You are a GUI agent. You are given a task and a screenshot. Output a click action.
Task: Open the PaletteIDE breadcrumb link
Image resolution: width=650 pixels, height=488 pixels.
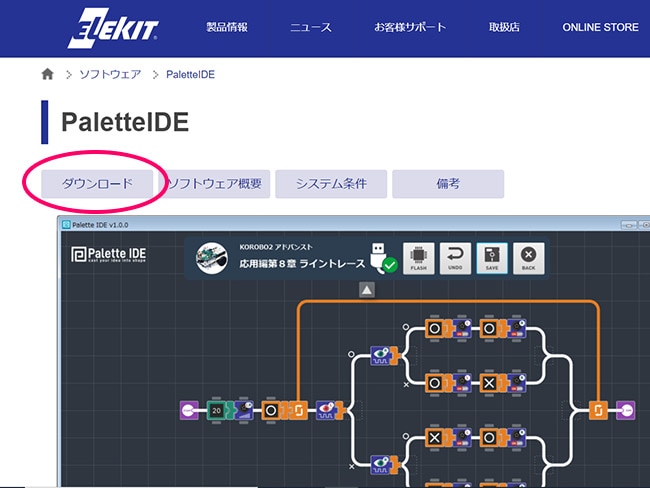click(190, 75)
